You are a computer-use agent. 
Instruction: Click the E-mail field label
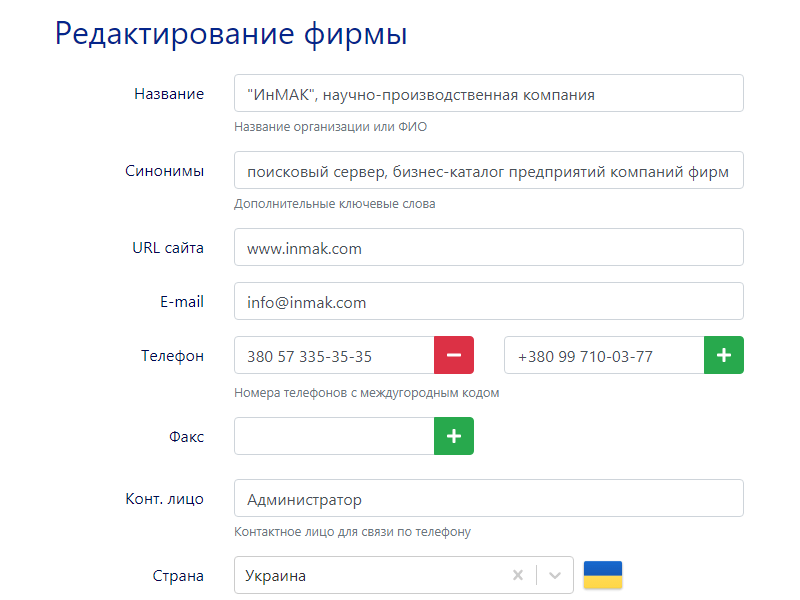click(x=180, y=301)
